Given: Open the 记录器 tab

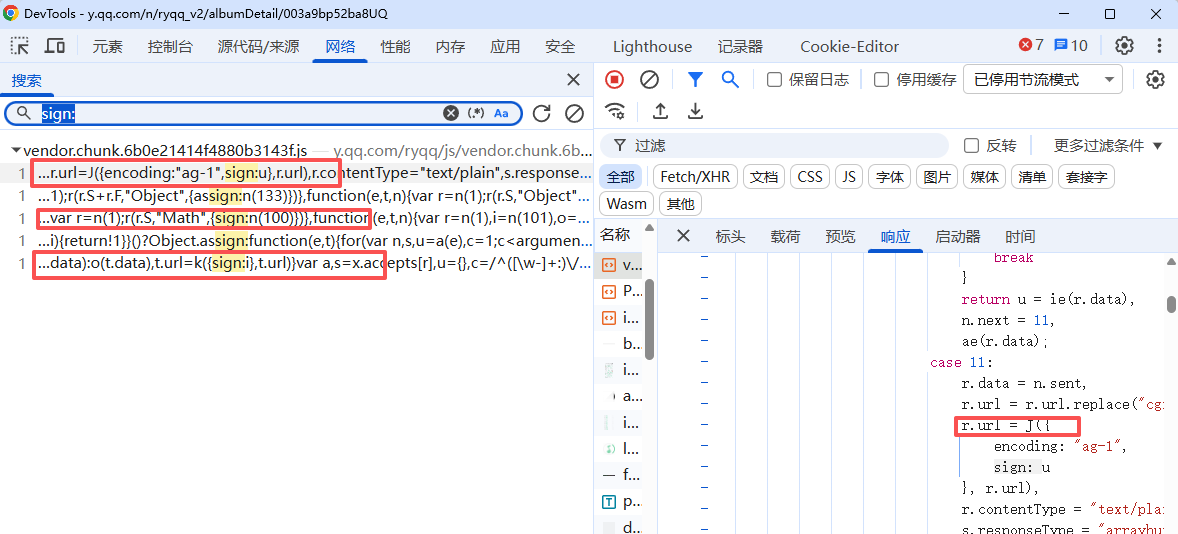Looking at the screenshot, I should pos(740,47).
